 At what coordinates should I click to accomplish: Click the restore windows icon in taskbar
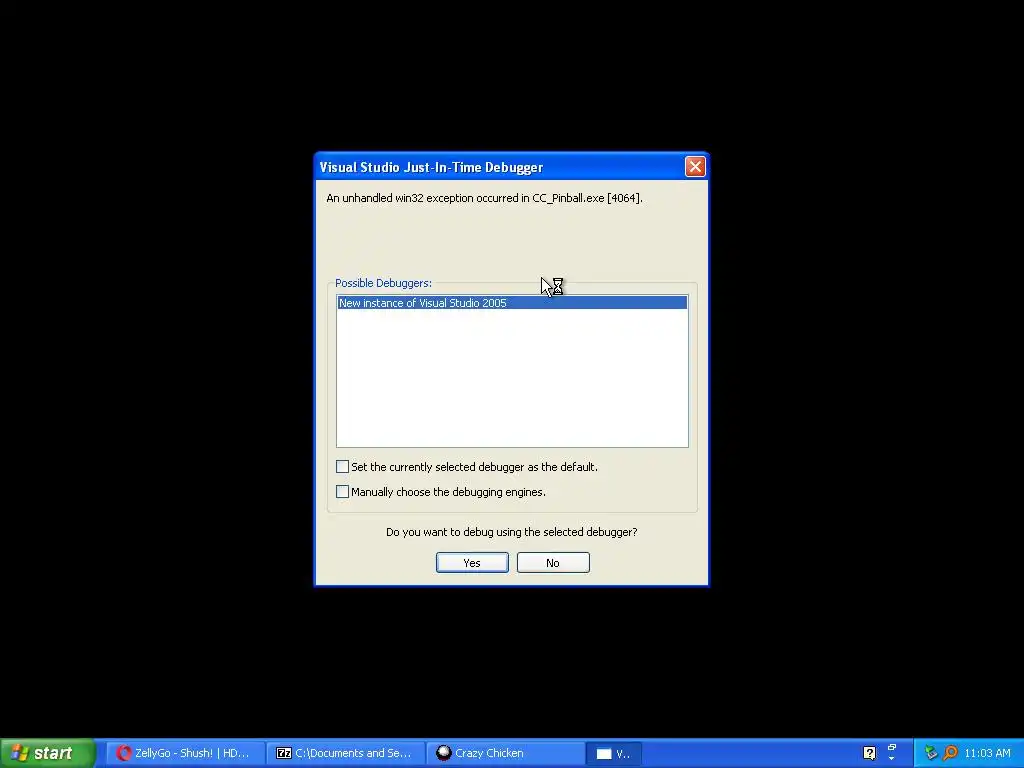[892, 747]
